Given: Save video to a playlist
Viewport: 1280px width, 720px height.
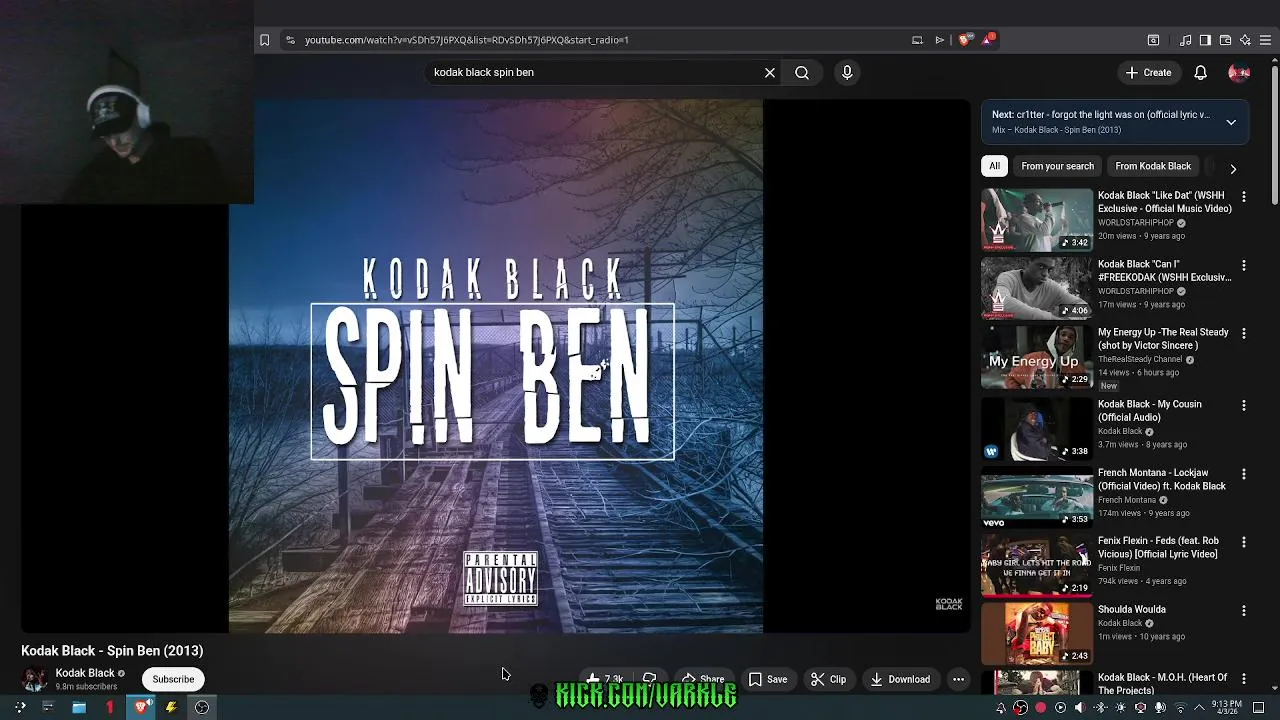Looking at the screenshot, I should tap(768, 679).
